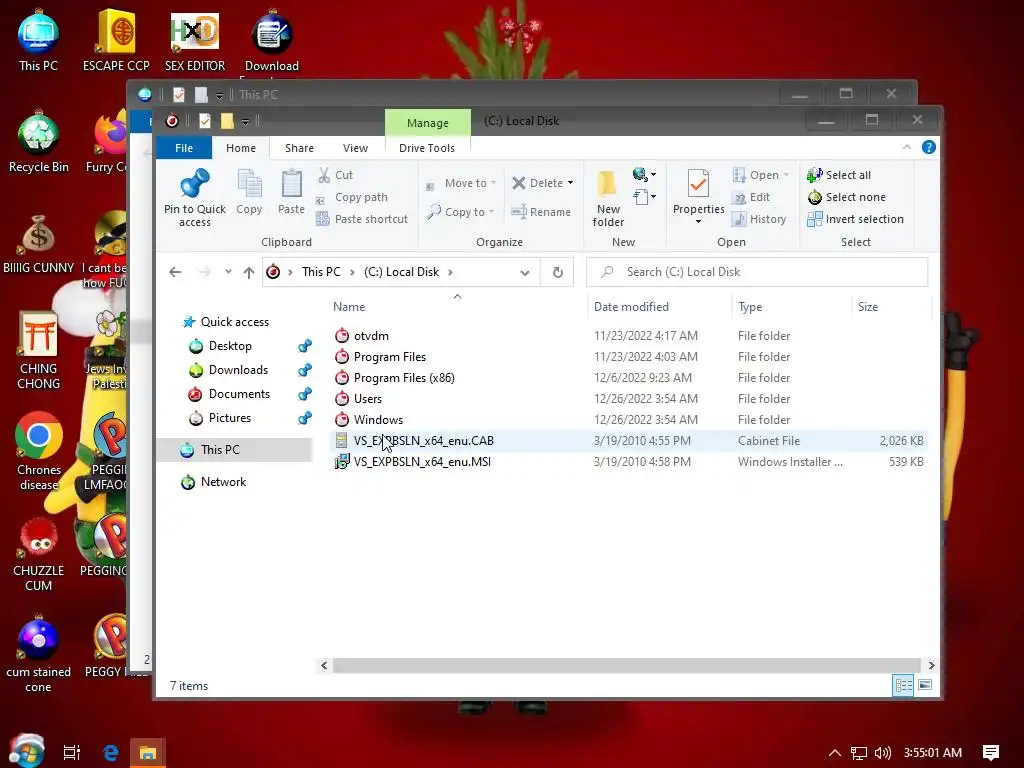Click This PC in the address breadcrumb
The image size is (1024, 768).
(x=321, y=272)
